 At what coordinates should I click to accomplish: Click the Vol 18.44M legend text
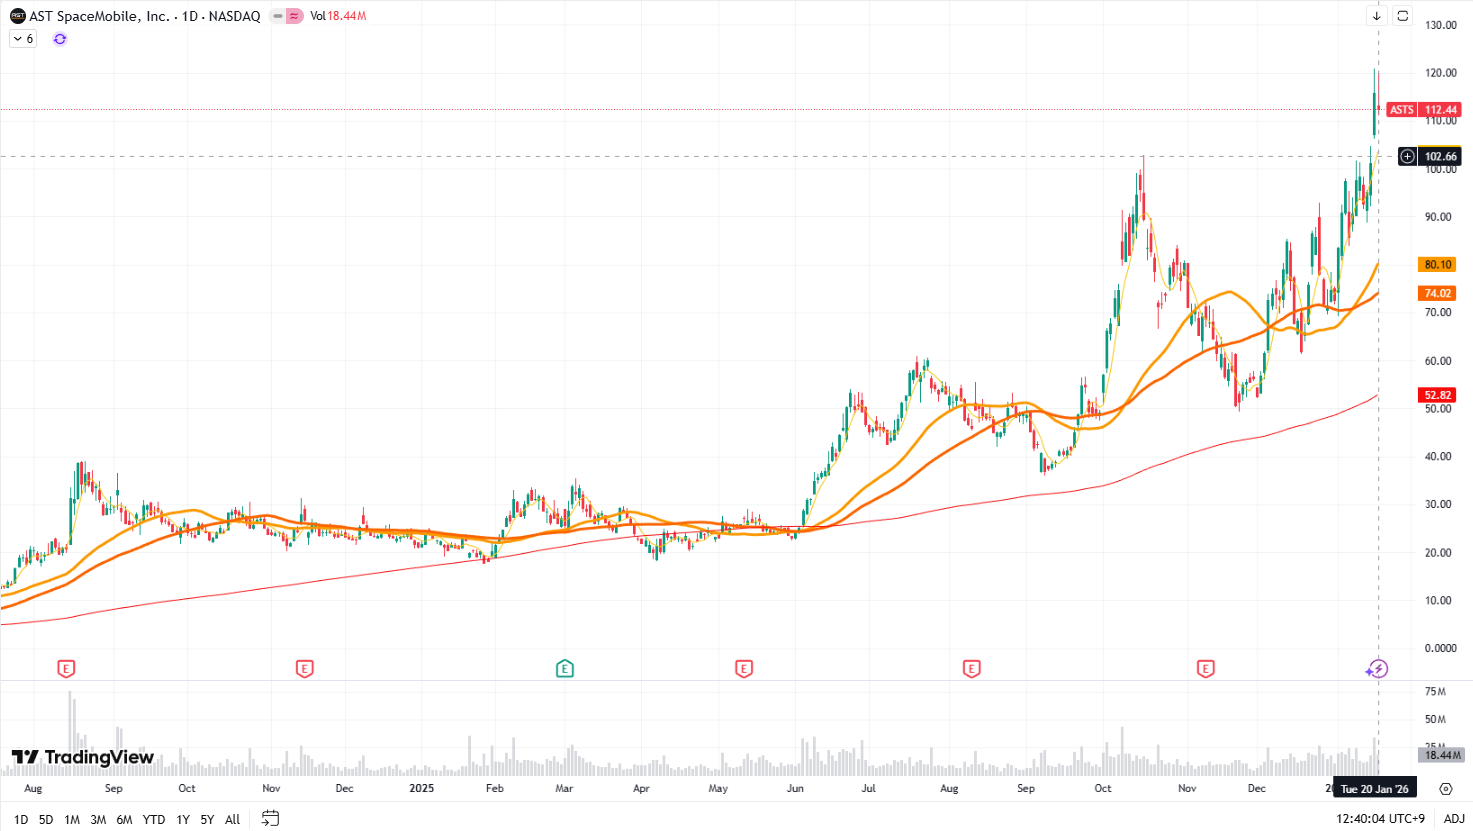pyautogui.click(x=338, y=16)
